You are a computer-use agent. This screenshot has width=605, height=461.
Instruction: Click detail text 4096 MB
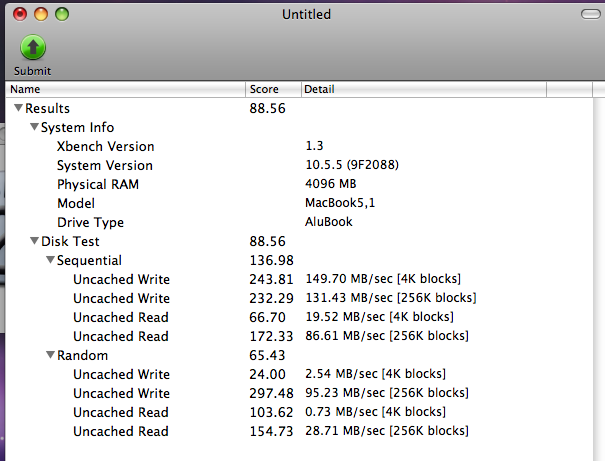[x=331, y=184]
